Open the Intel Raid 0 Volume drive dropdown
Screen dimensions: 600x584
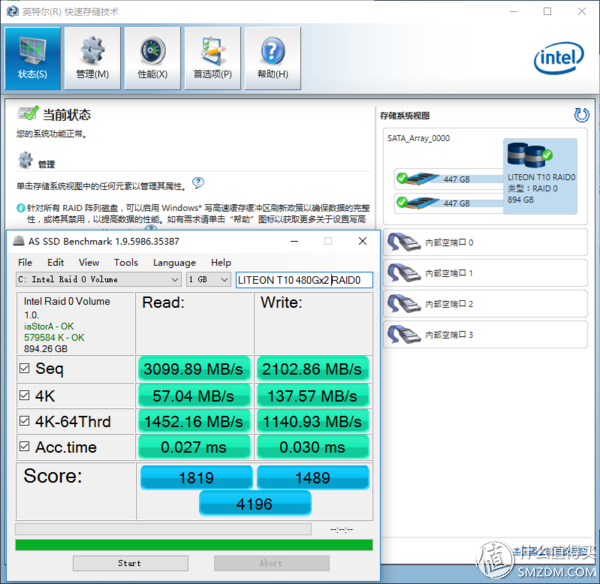click(x=98, y=280)
